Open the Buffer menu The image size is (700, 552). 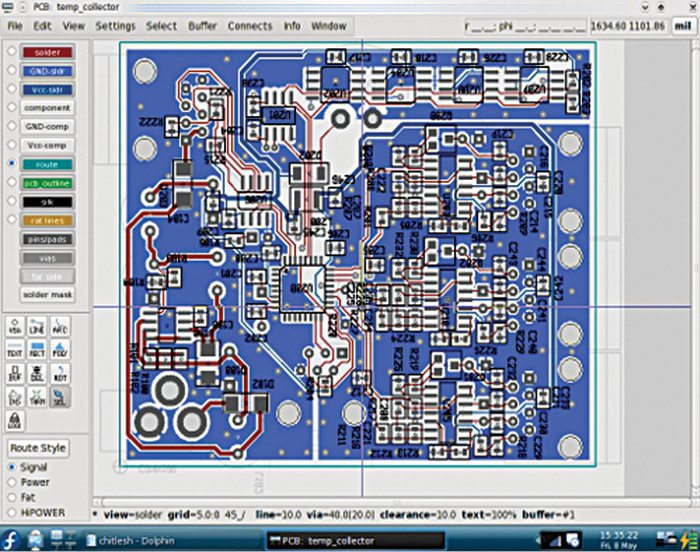(x=201, y=26)
